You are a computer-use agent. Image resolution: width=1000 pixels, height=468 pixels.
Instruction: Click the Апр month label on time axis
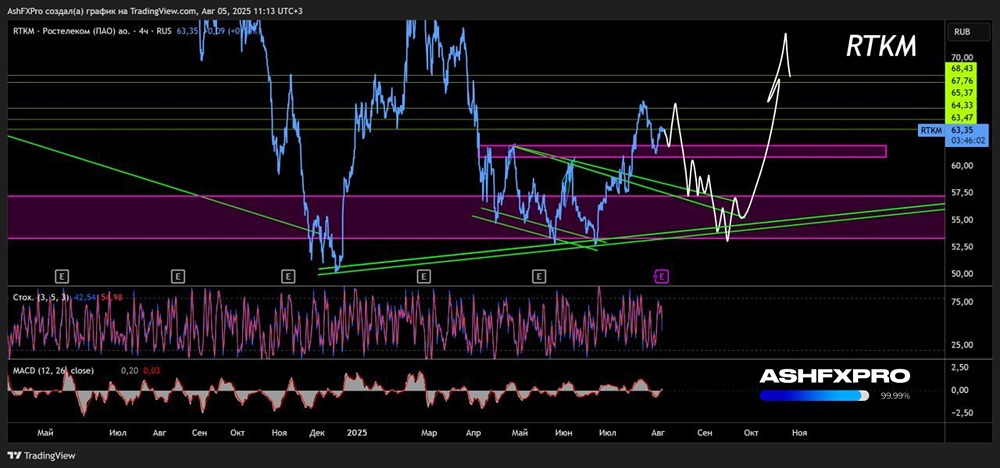click(x=473, y=433)
